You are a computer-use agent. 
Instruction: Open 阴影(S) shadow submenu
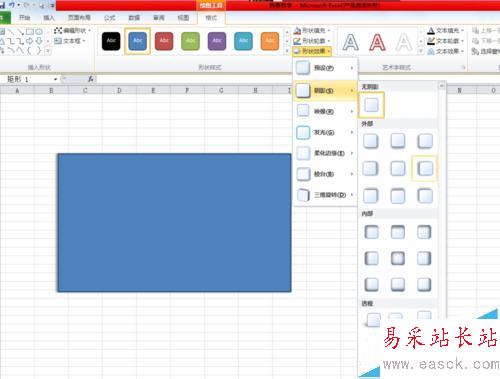(x=325, y=91)
